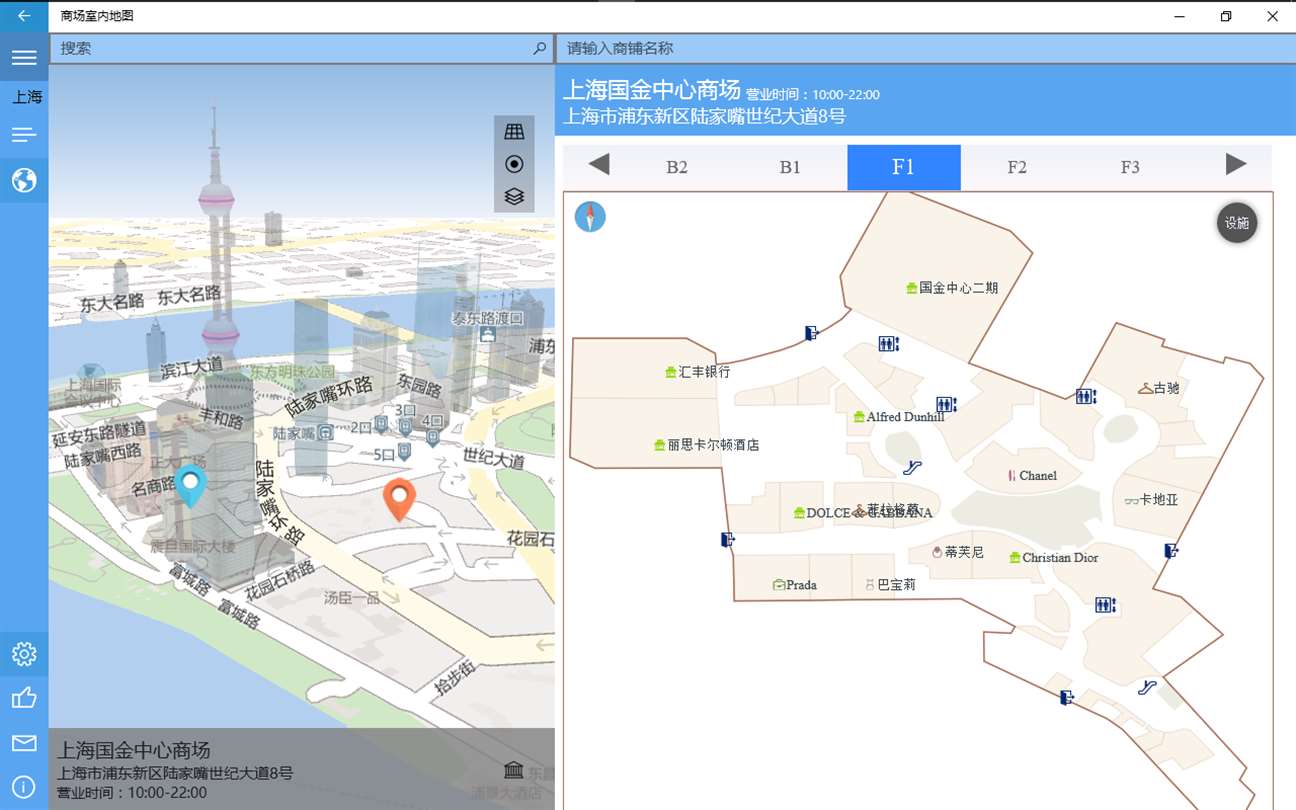Open settings gear in the sidebar
Image resolution: width=1296 pixels, height=810 pixels.
(24, 654)
